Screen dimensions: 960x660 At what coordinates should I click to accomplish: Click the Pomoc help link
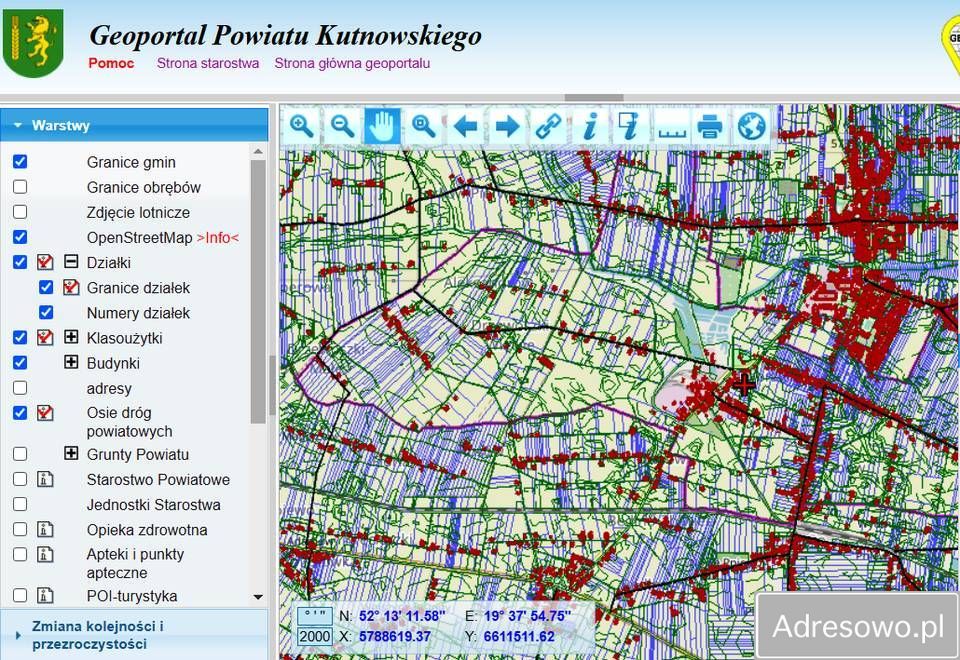coord(110,63)
